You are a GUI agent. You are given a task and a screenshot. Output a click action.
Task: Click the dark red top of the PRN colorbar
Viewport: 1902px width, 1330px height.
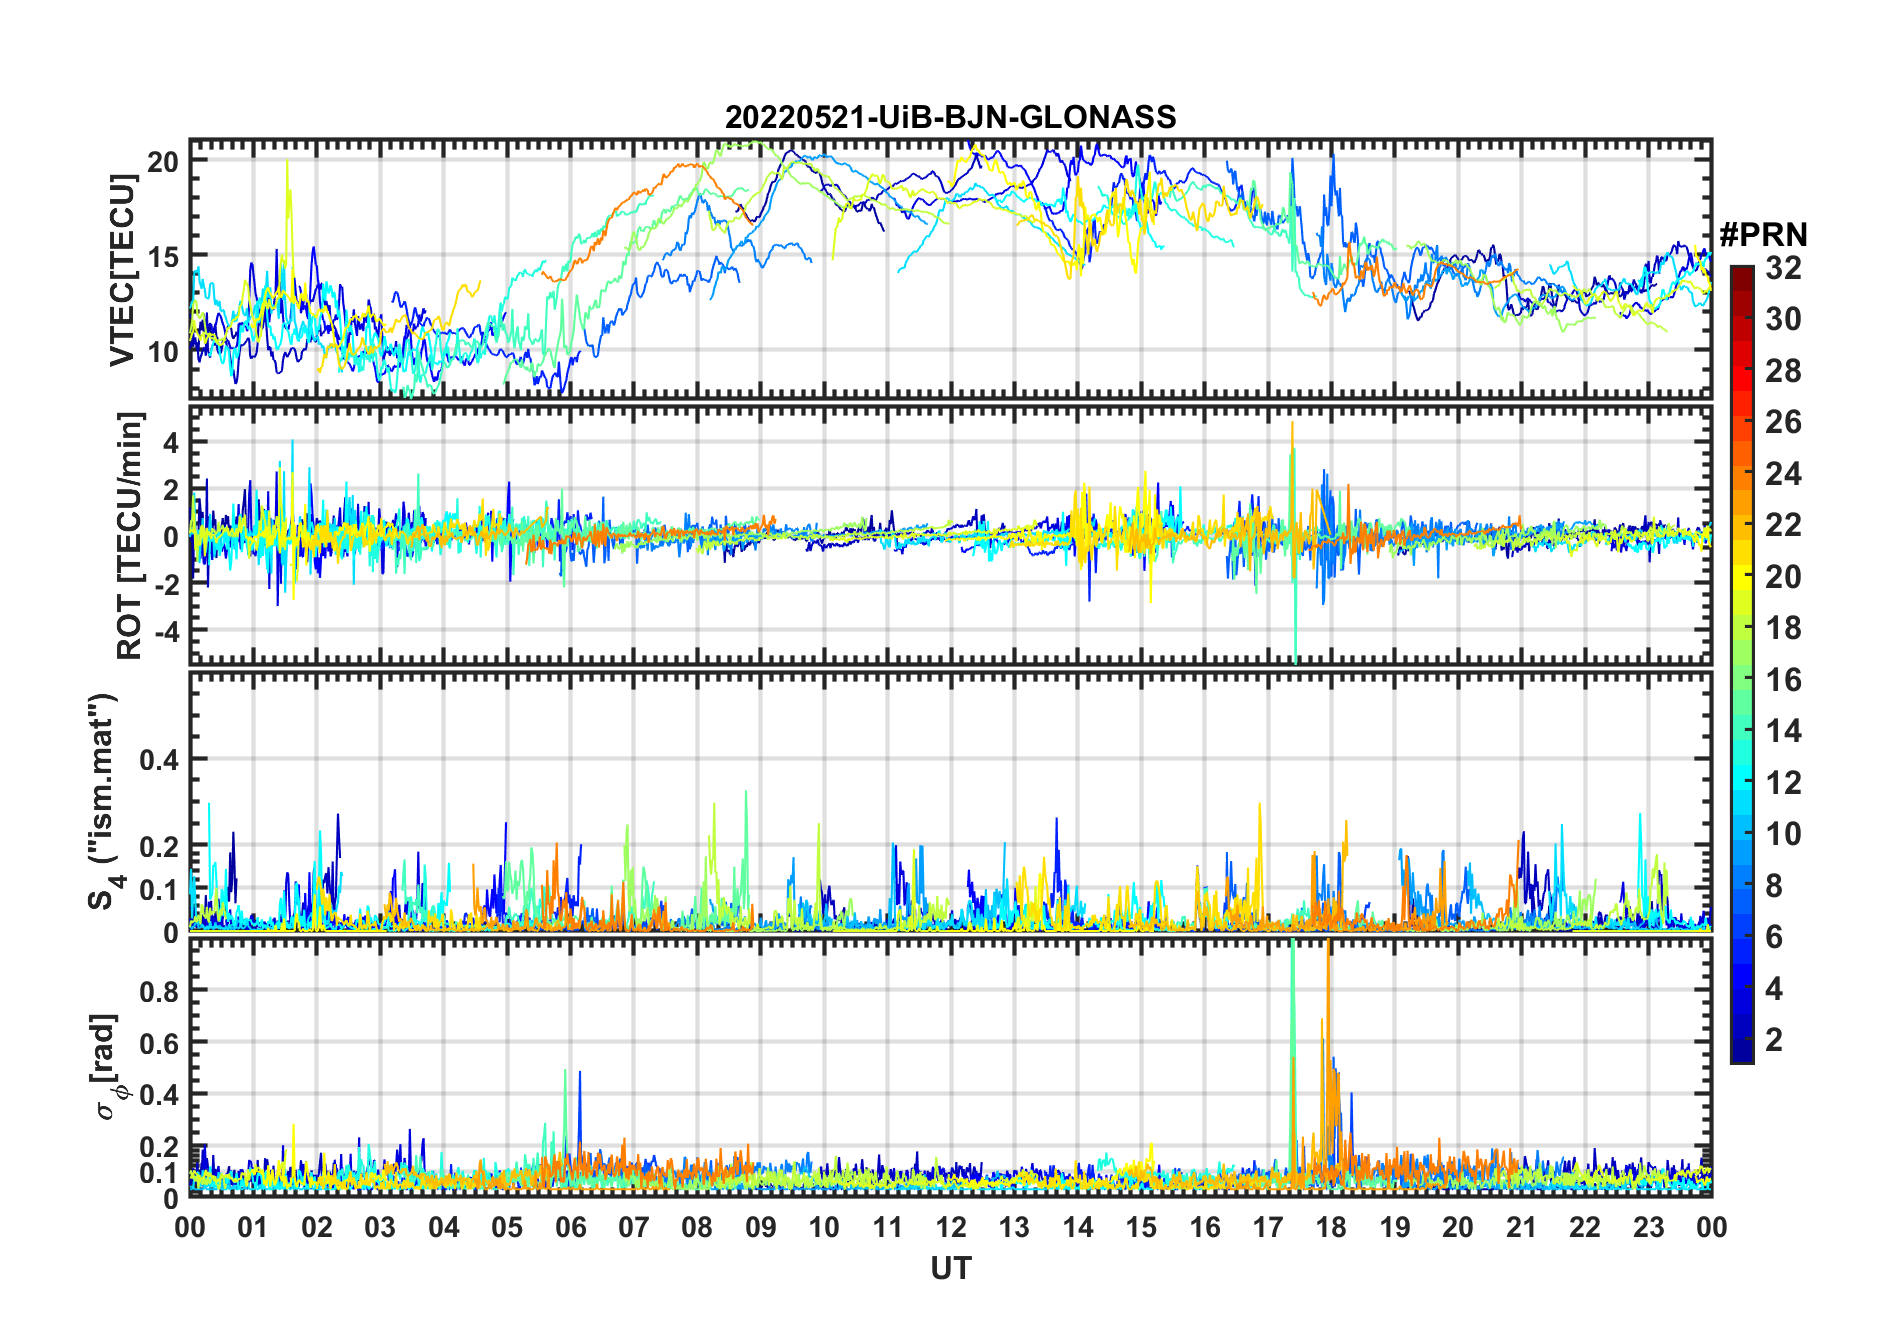[1741, 273]
